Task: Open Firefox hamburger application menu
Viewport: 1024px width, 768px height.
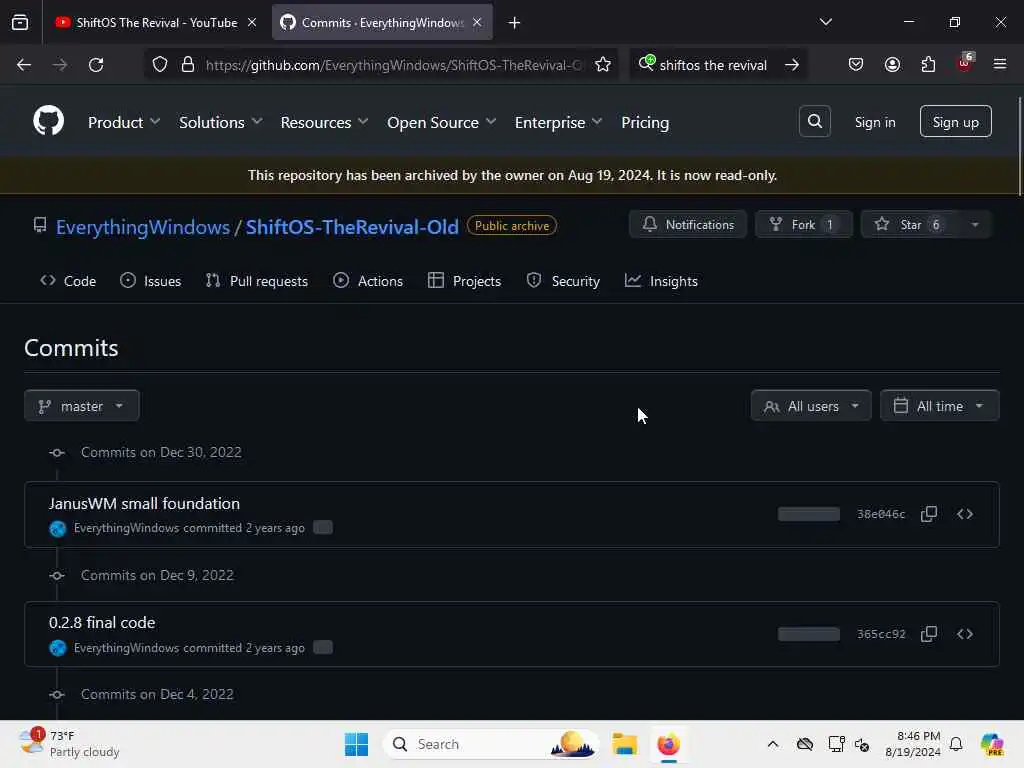Action: 1000,64
